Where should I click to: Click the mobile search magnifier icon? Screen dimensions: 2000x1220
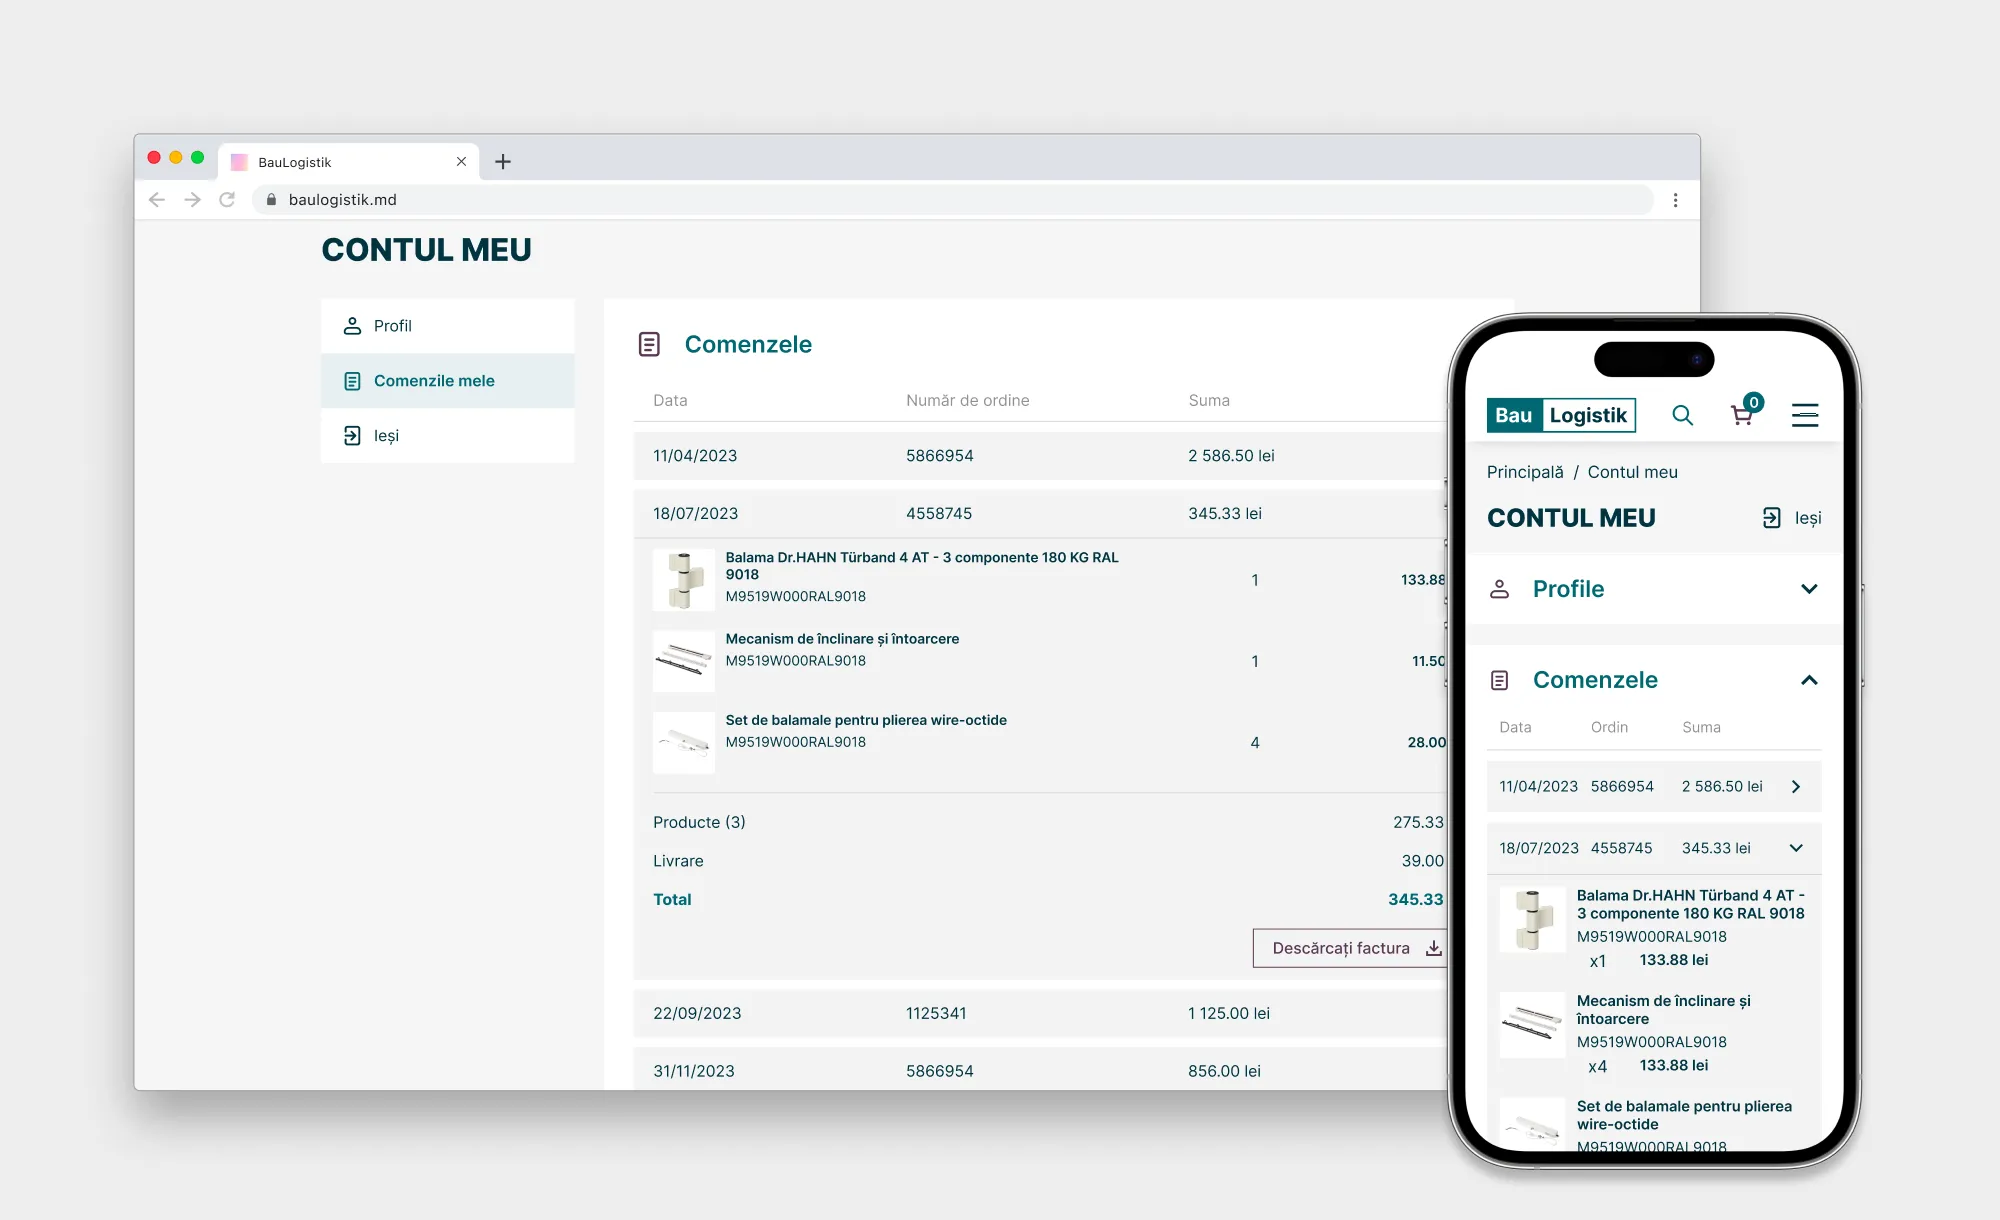point(1682,415)
